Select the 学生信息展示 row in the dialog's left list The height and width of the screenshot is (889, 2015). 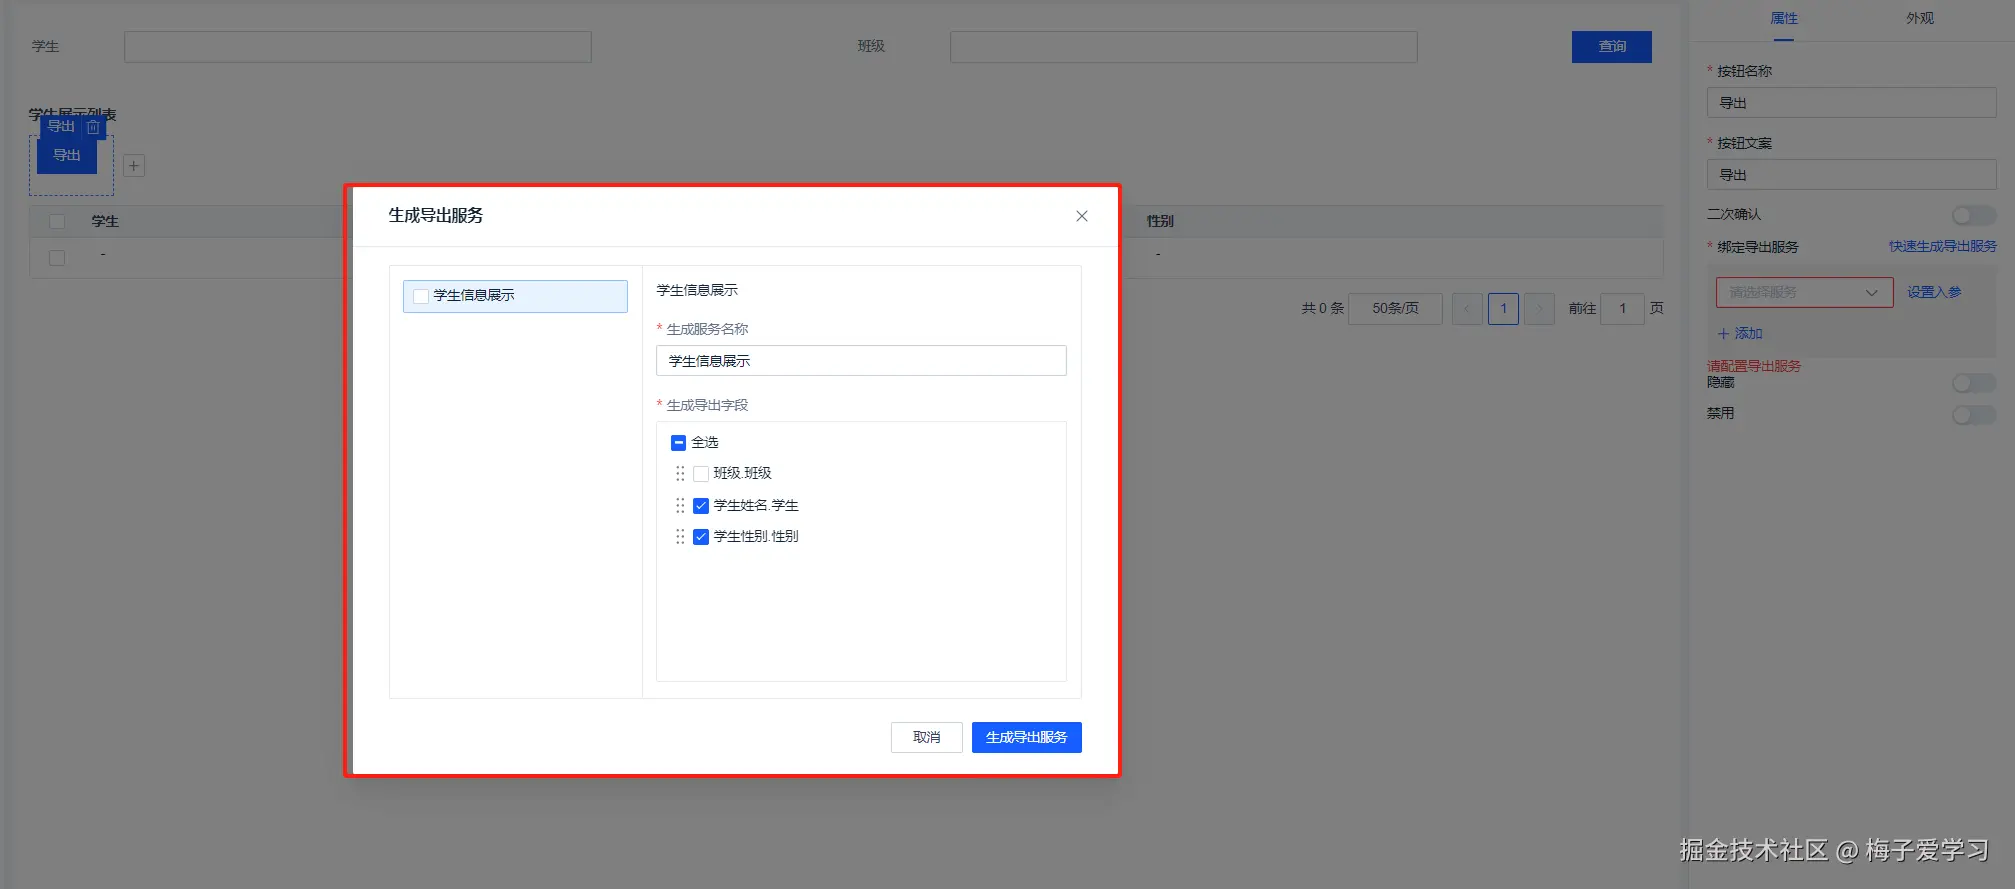pos(515,296)
